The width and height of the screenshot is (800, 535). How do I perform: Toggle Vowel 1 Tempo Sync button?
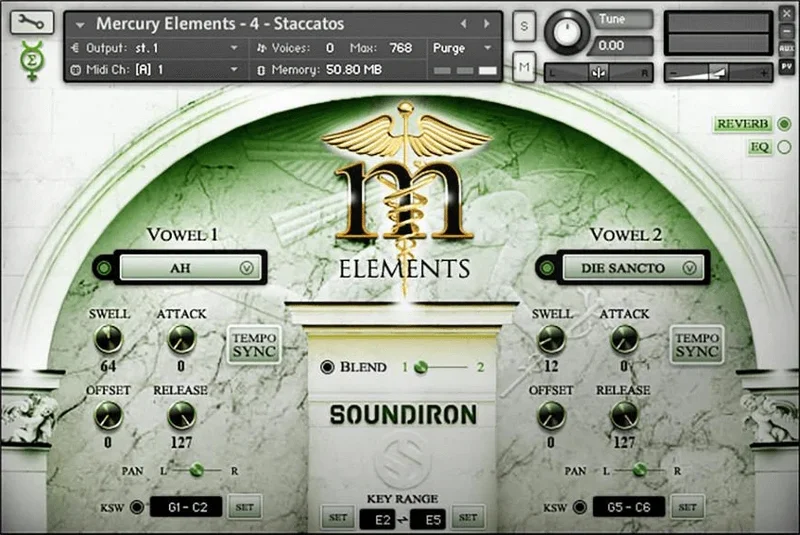tap(254, 345)
